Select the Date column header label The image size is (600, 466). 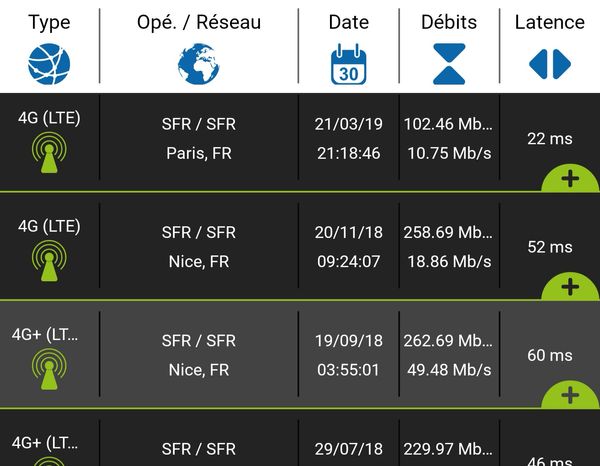pos(349,22)
